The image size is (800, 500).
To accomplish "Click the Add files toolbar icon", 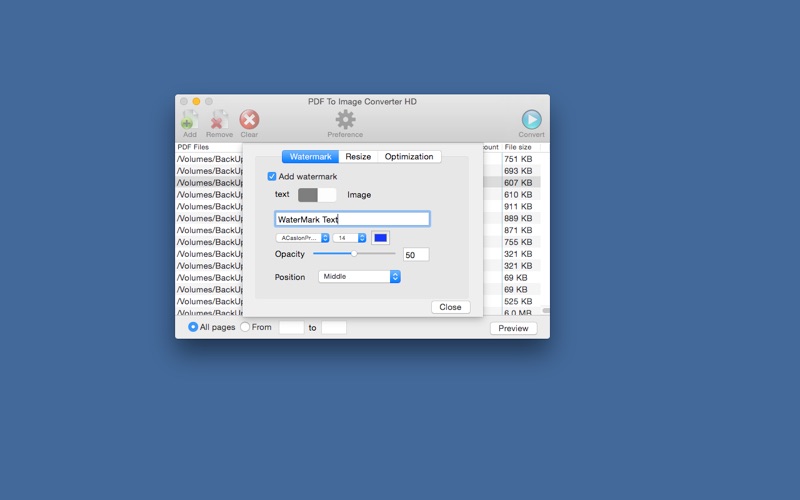I will (x=189, y=121).
